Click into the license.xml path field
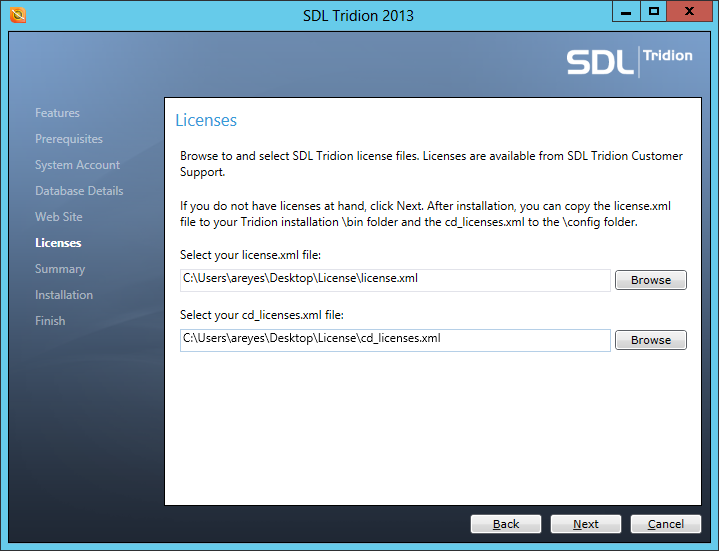The image size is (719, 551). click(x=395, y=280)
